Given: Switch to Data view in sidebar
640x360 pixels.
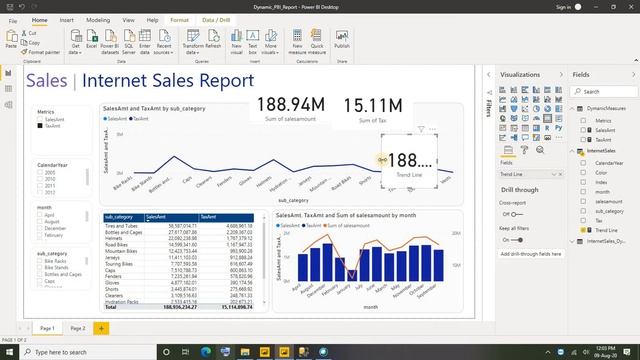Looking at the screenshot, I should [8, 89].
